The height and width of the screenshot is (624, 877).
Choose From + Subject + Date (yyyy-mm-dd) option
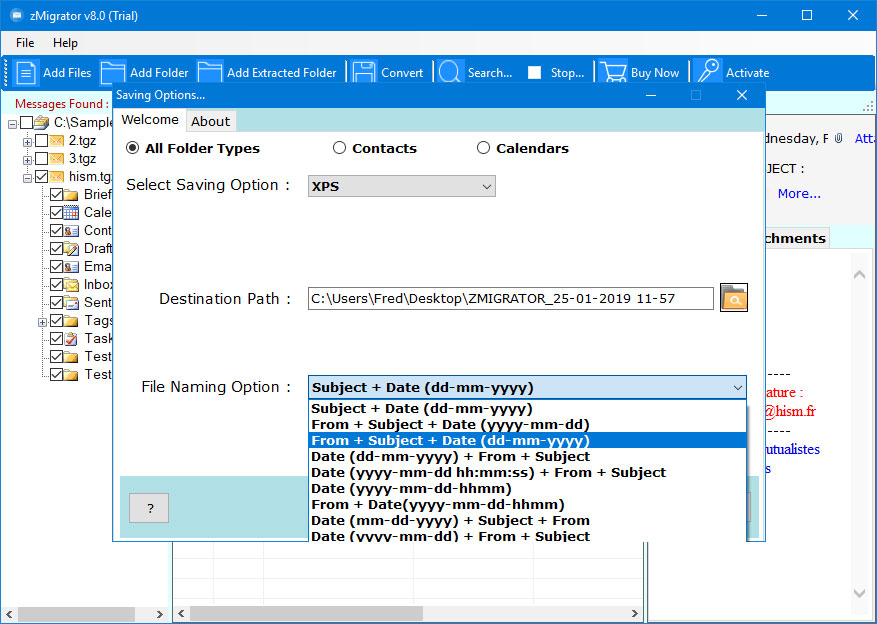tap(527, 424)
